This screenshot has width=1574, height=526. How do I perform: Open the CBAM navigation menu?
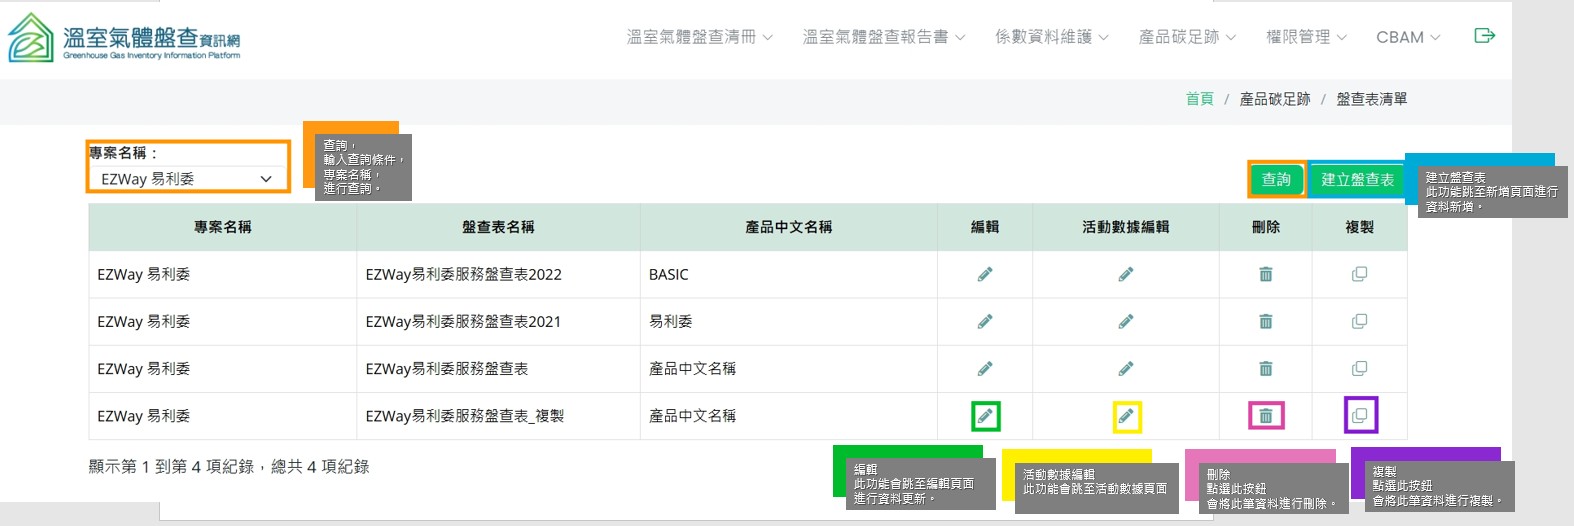tap(1407, 37)
